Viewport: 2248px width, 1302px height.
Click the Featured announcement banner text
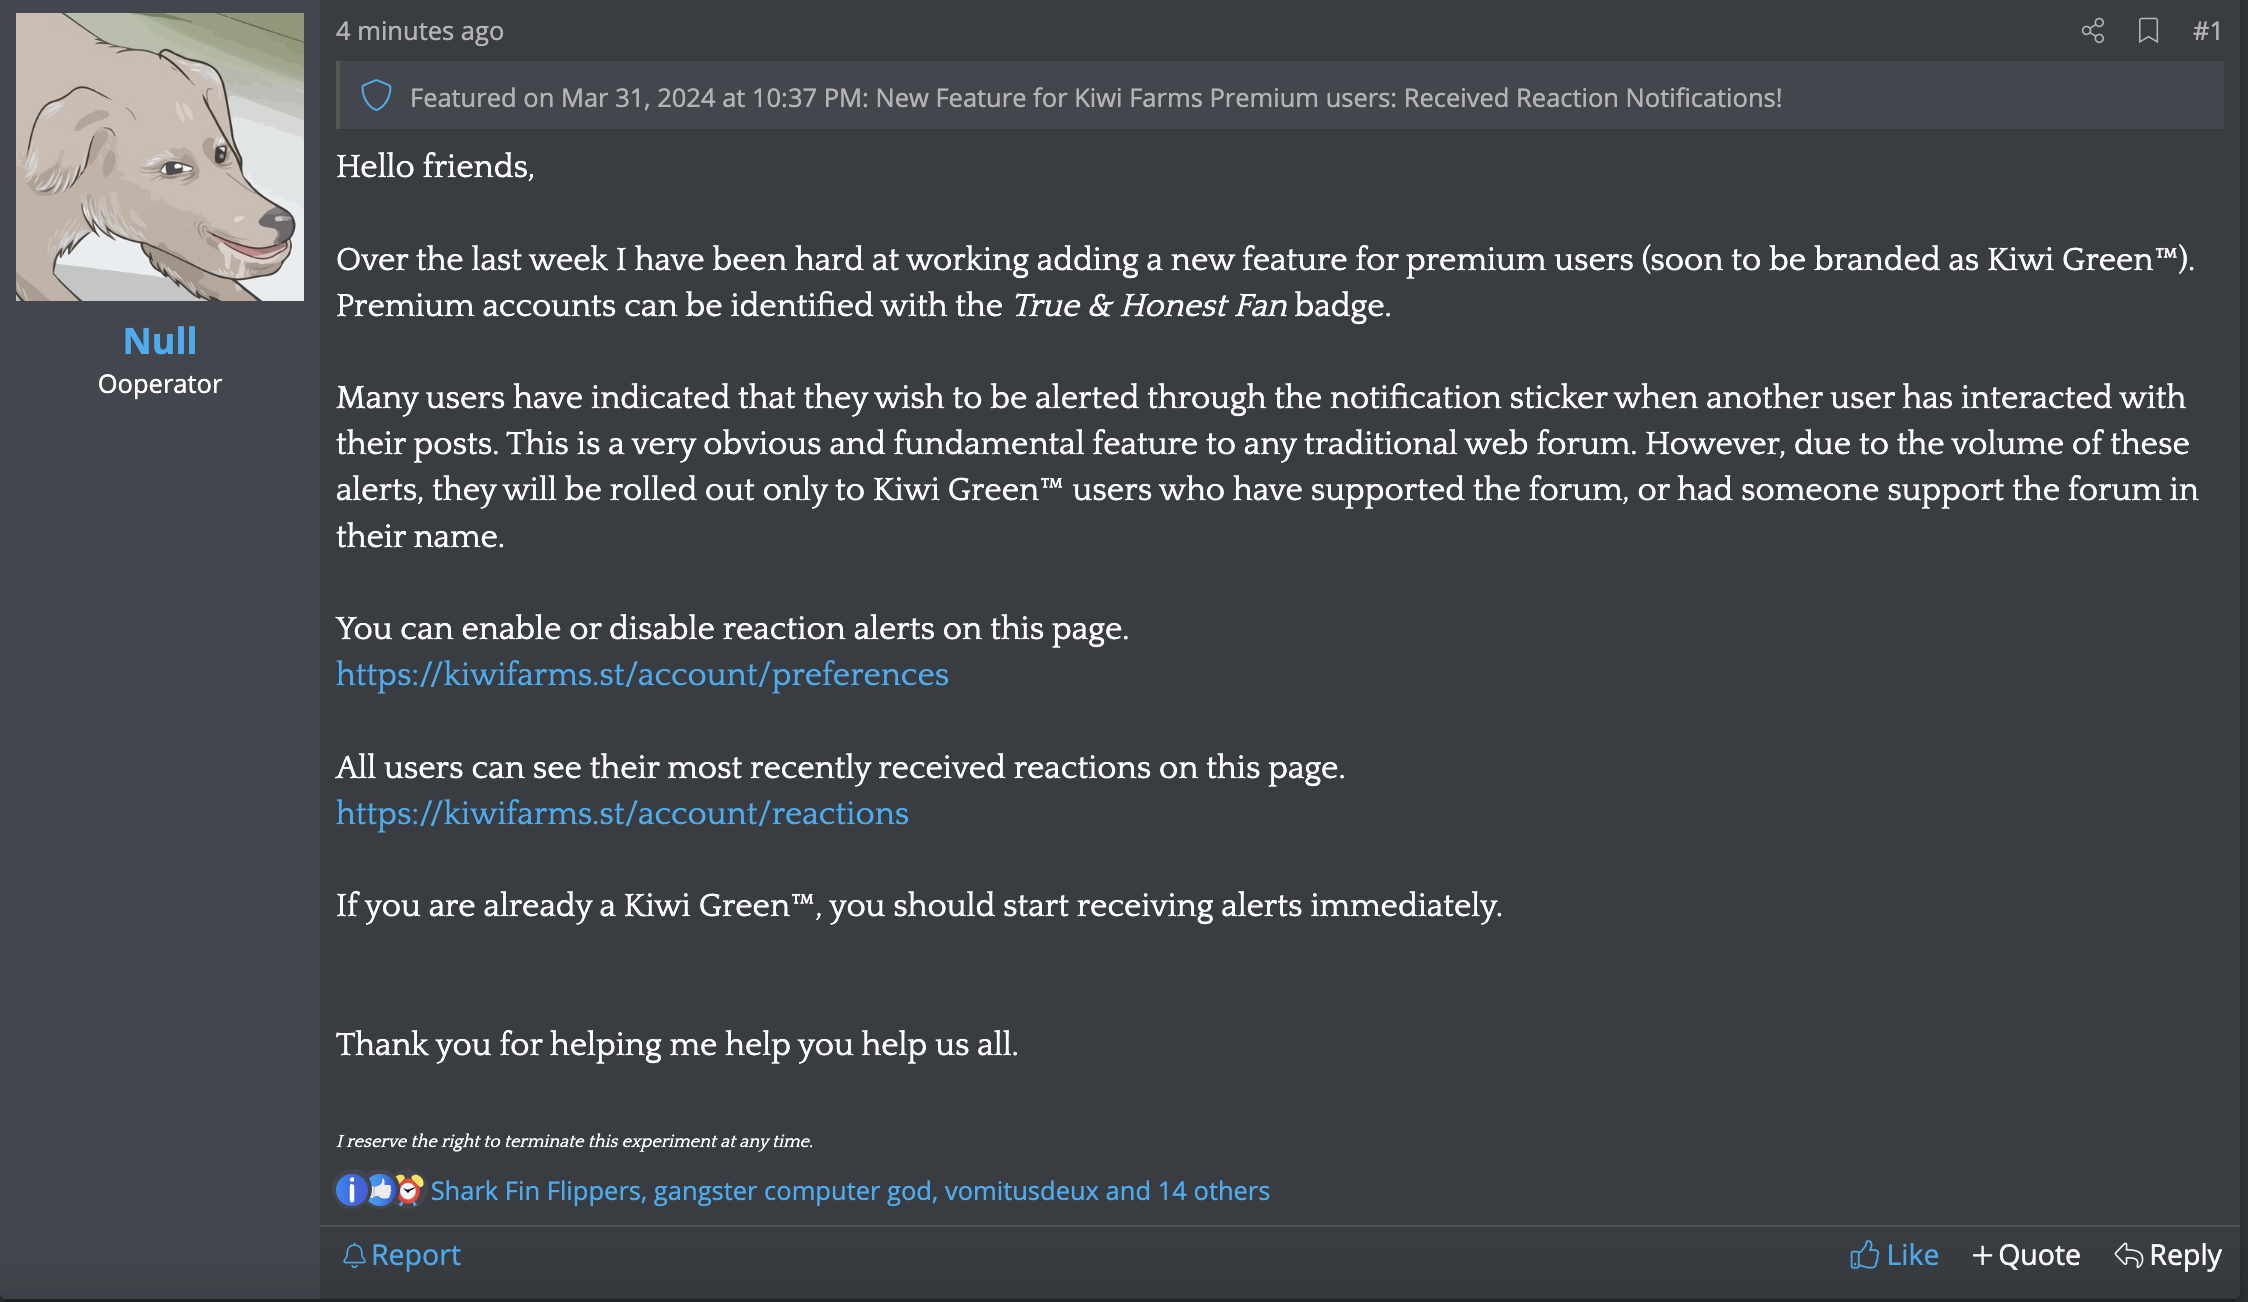point(1096,97)
